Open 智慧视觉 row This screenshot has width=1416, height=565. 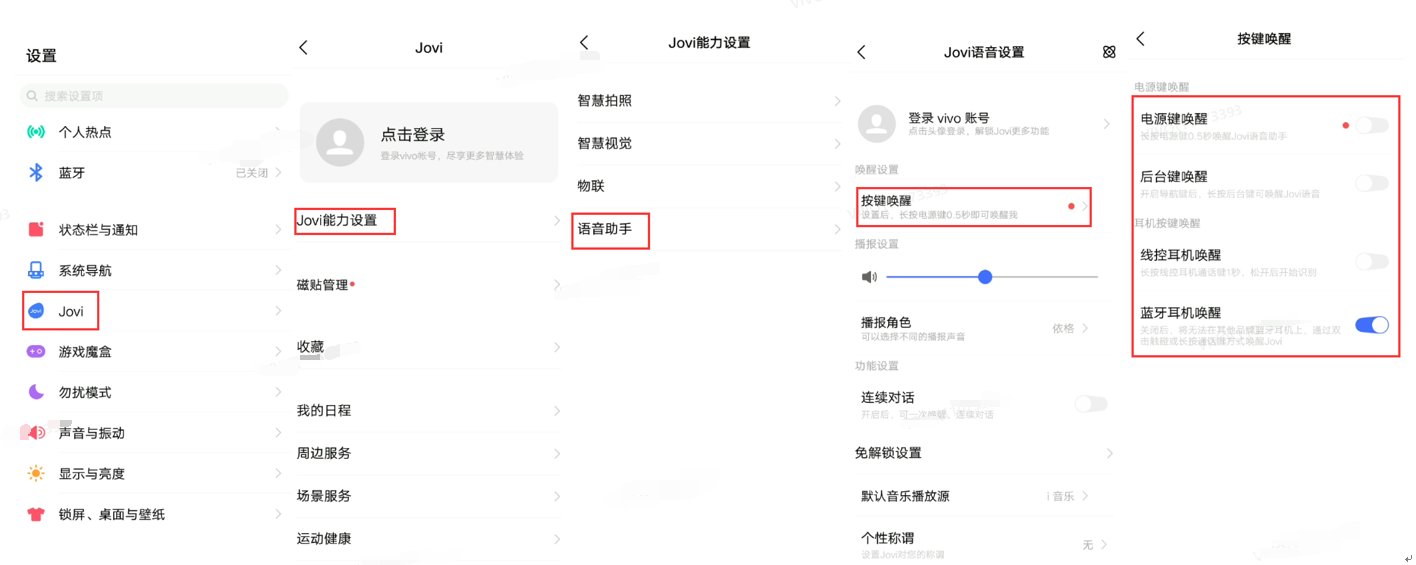pyautogui.click(x=710, y=143)
